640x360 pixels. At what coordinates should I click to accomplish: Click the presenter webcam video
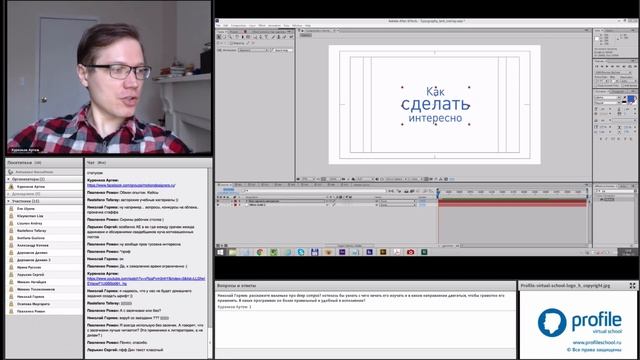[109, 77]
